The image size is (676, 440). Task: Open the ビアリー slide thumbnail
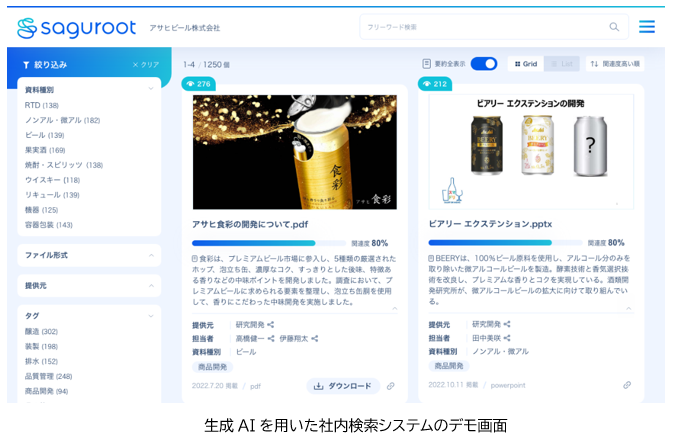click(x=531, y=152)
